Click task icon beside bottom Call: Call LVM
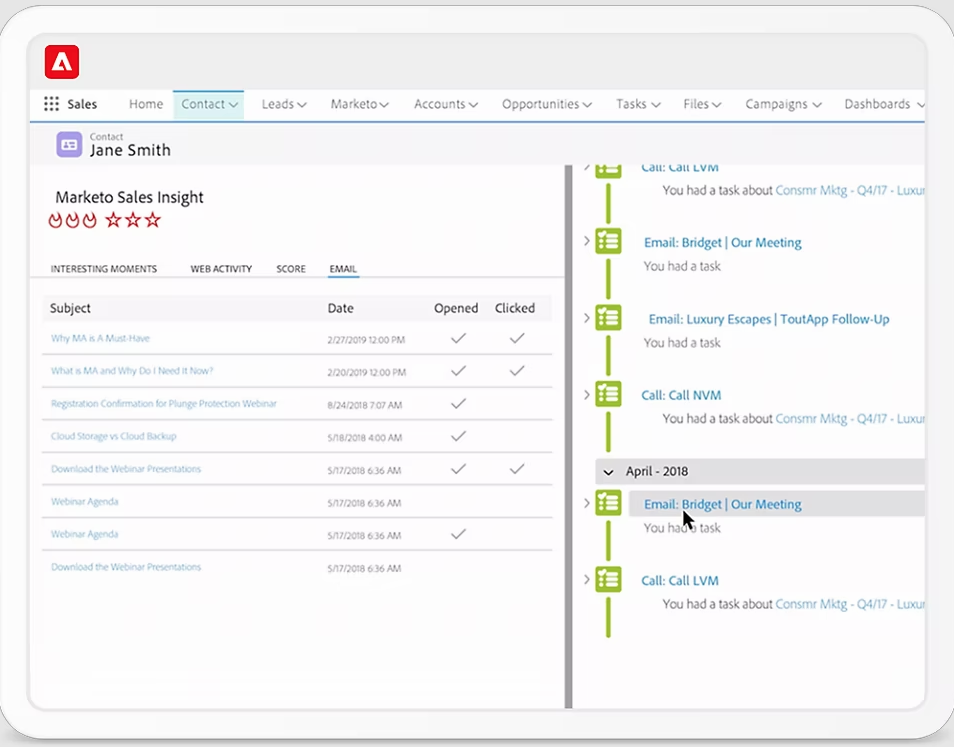 coord(608,579)
